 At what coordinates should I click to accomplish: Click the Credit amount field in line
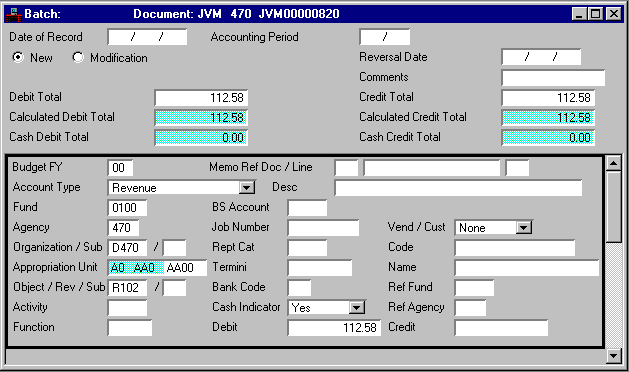click(501, 328)
